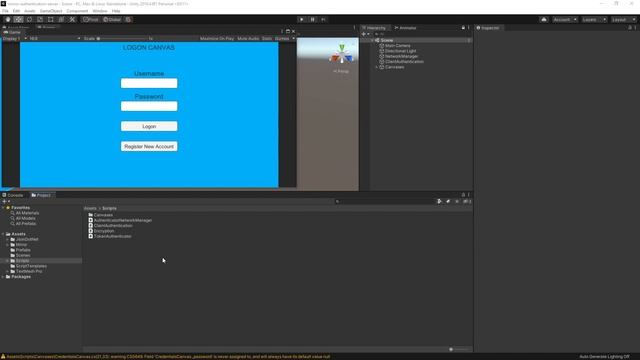Toggle the Hierarchy panel lock

pyautogui.click(x=463, y=28)
